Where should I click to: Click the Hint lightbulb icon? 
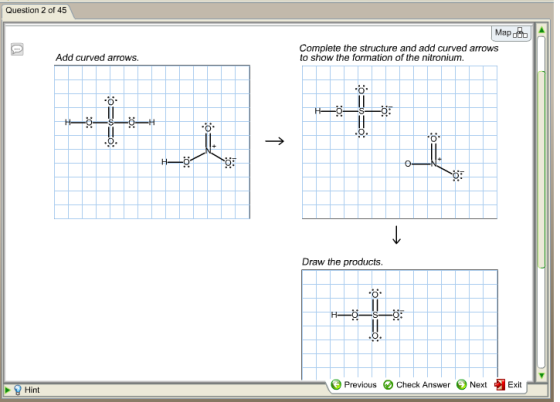(x=18, y=390)
